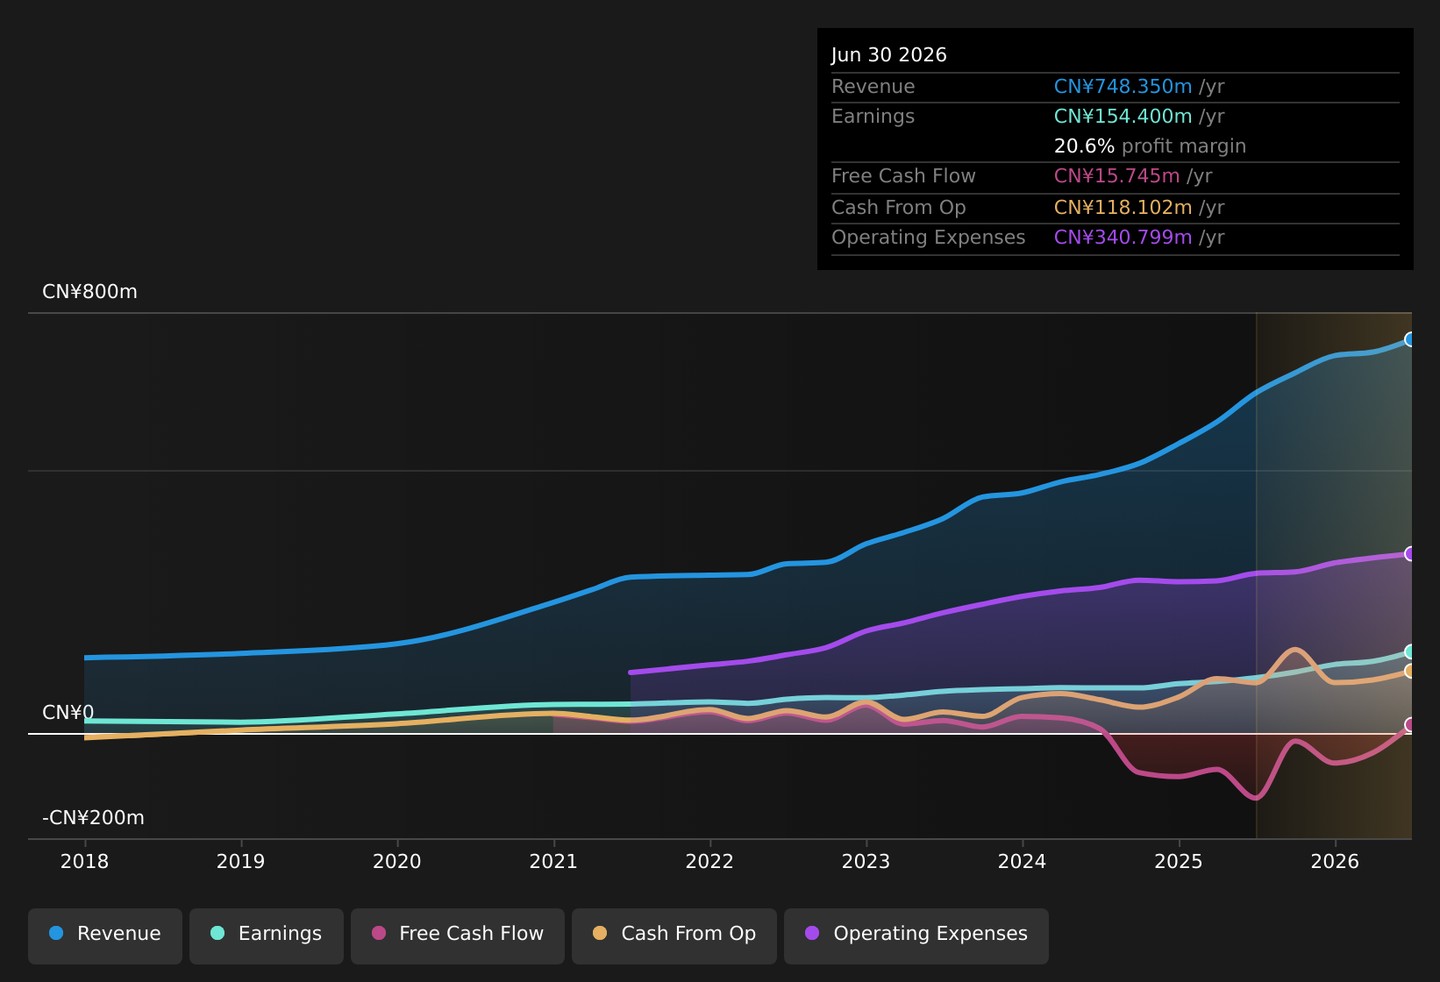
Task: Click the CN¥748.350m revenue value in tooltip
Action: pyautogui.click(x=1123, y=87)
